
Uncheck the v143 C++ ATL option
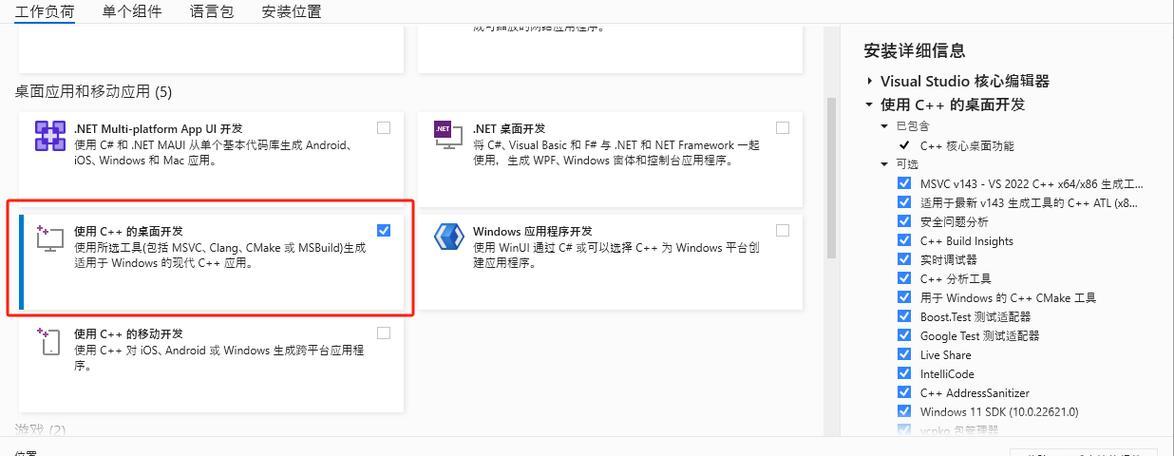coord(904,202)
